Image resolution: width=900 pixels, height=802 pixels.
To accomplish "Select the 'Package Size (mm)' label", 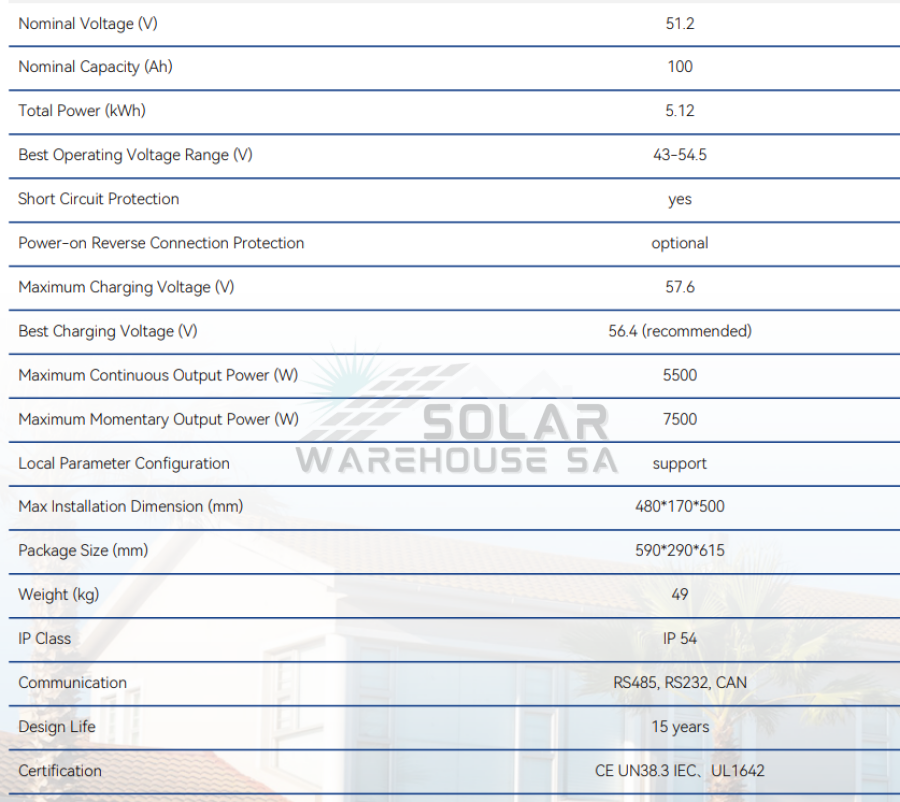I will tap(83, 551).
